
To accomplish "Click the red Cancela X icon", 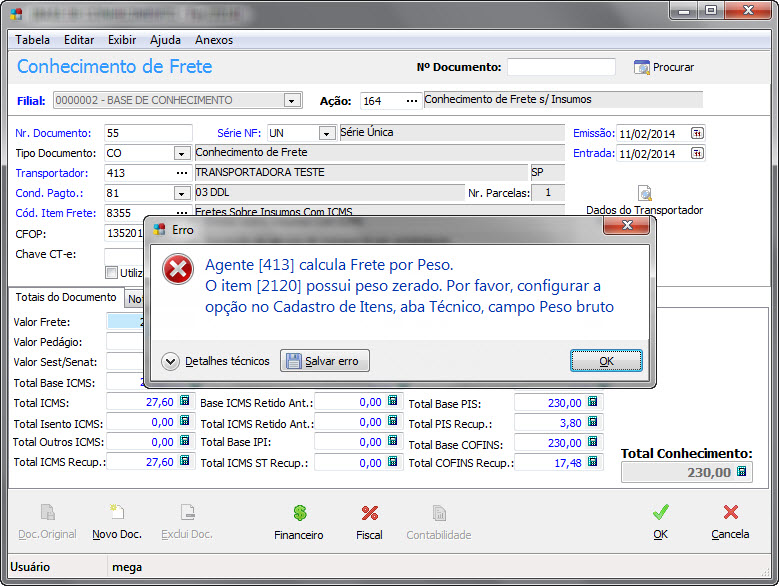I will coord(730,513).
